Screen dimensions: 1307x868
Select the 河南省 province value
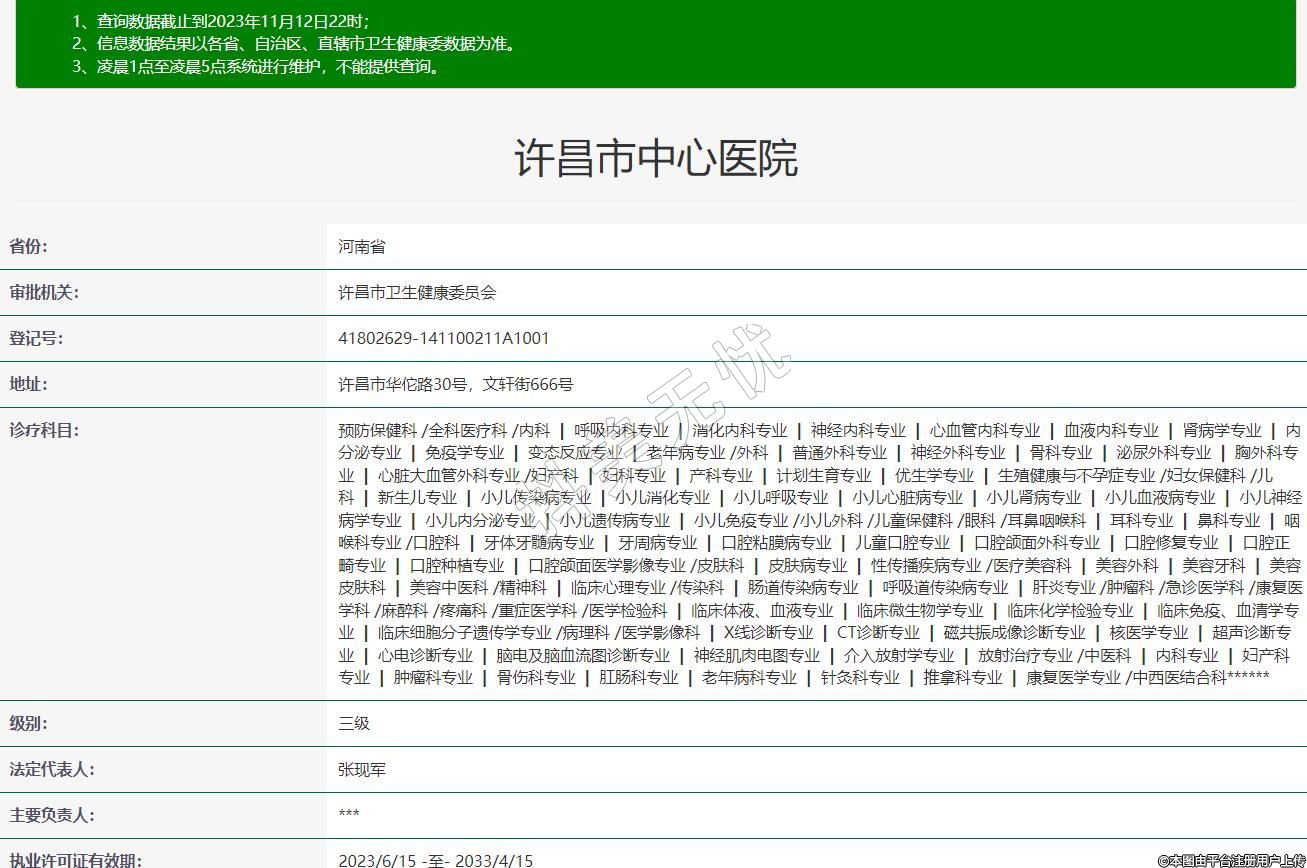pos(361,246)
